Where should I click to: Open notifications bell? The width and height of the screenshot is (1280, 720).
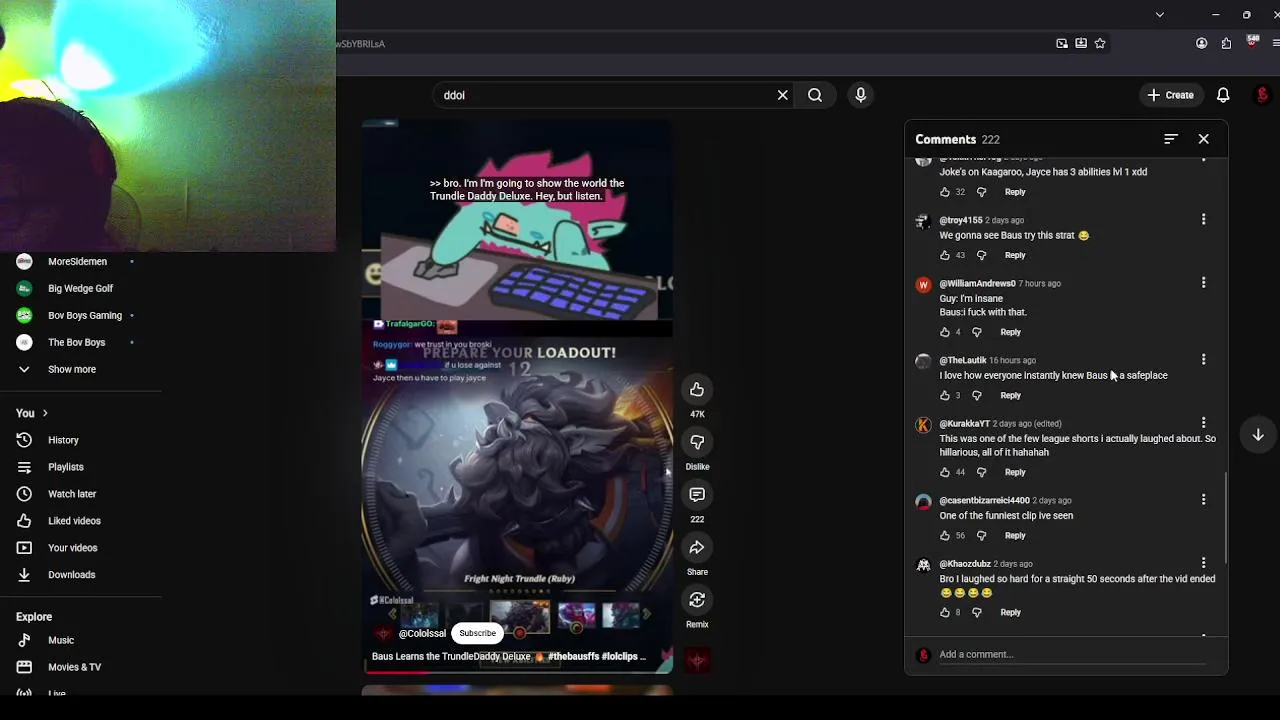tap(1223, 95)
